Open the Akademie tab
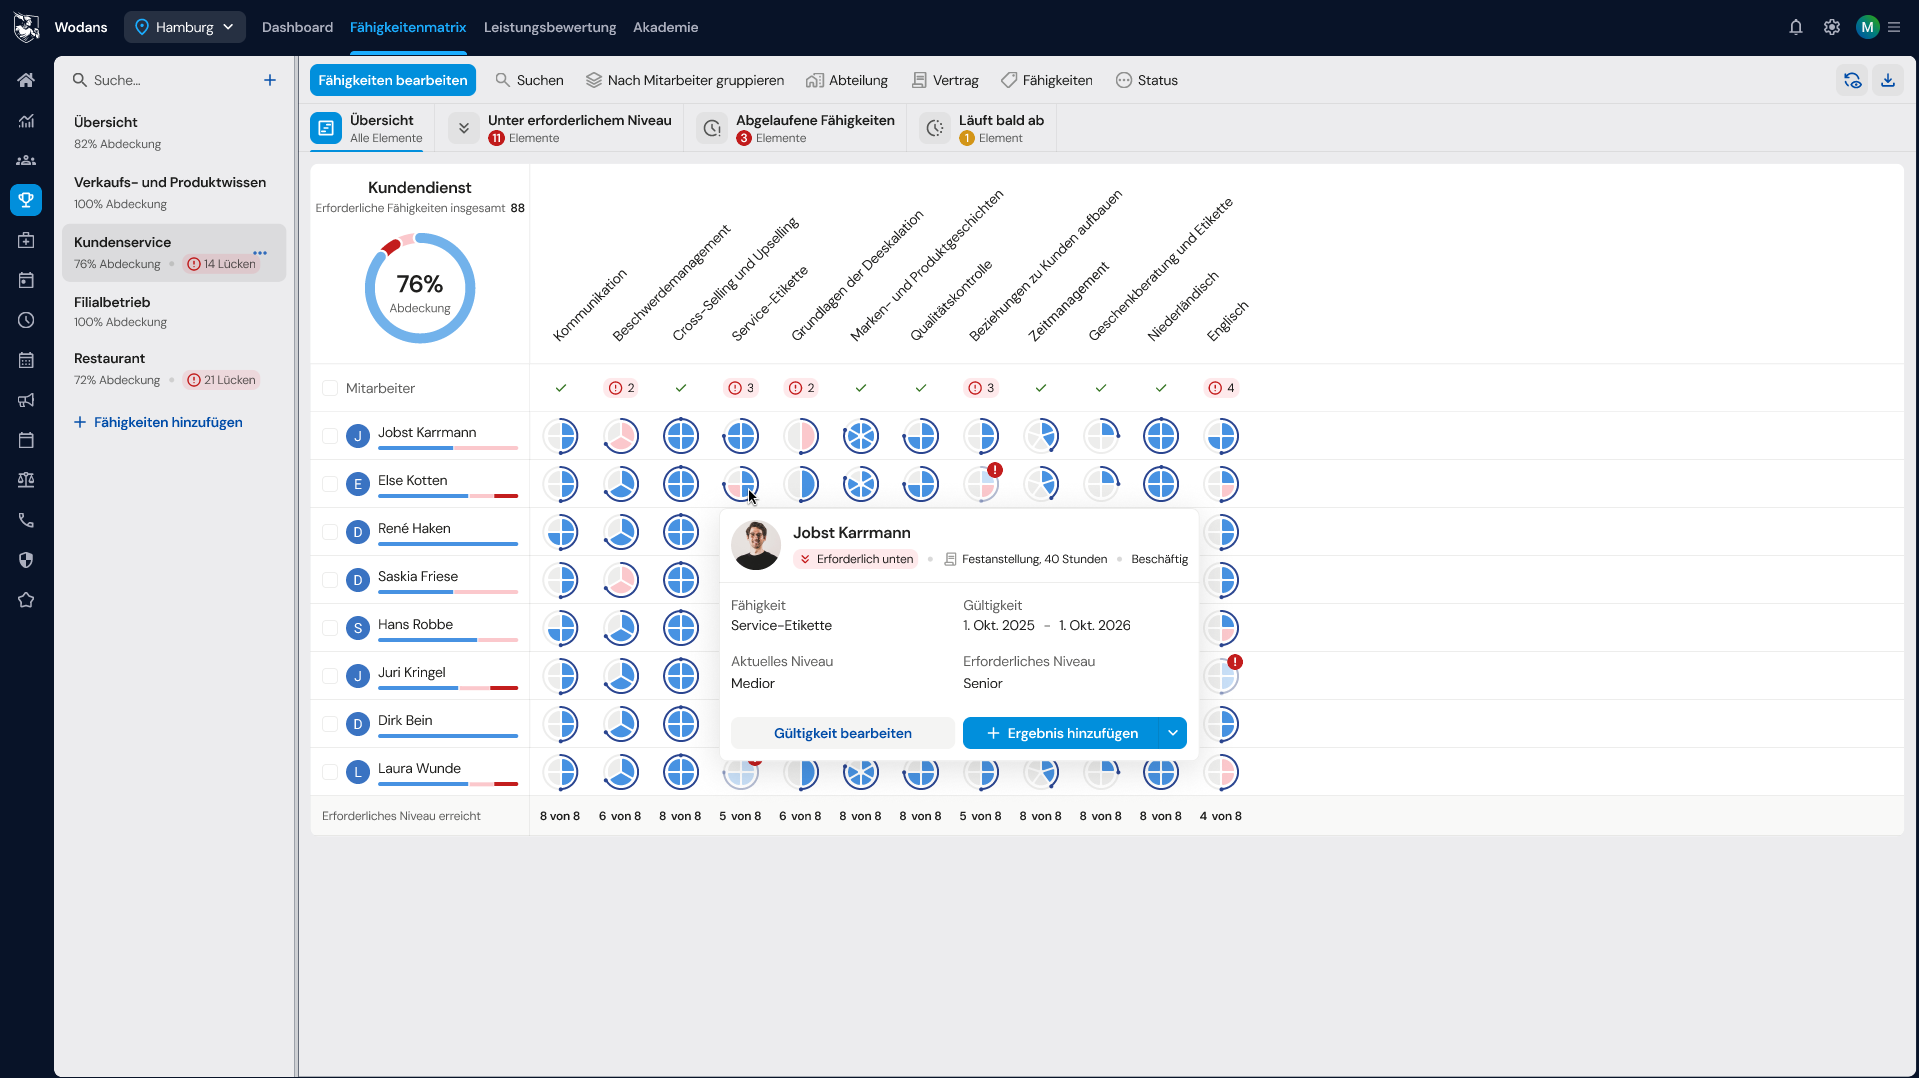This screenshot has width=1919, height=1078. [665, 27]
